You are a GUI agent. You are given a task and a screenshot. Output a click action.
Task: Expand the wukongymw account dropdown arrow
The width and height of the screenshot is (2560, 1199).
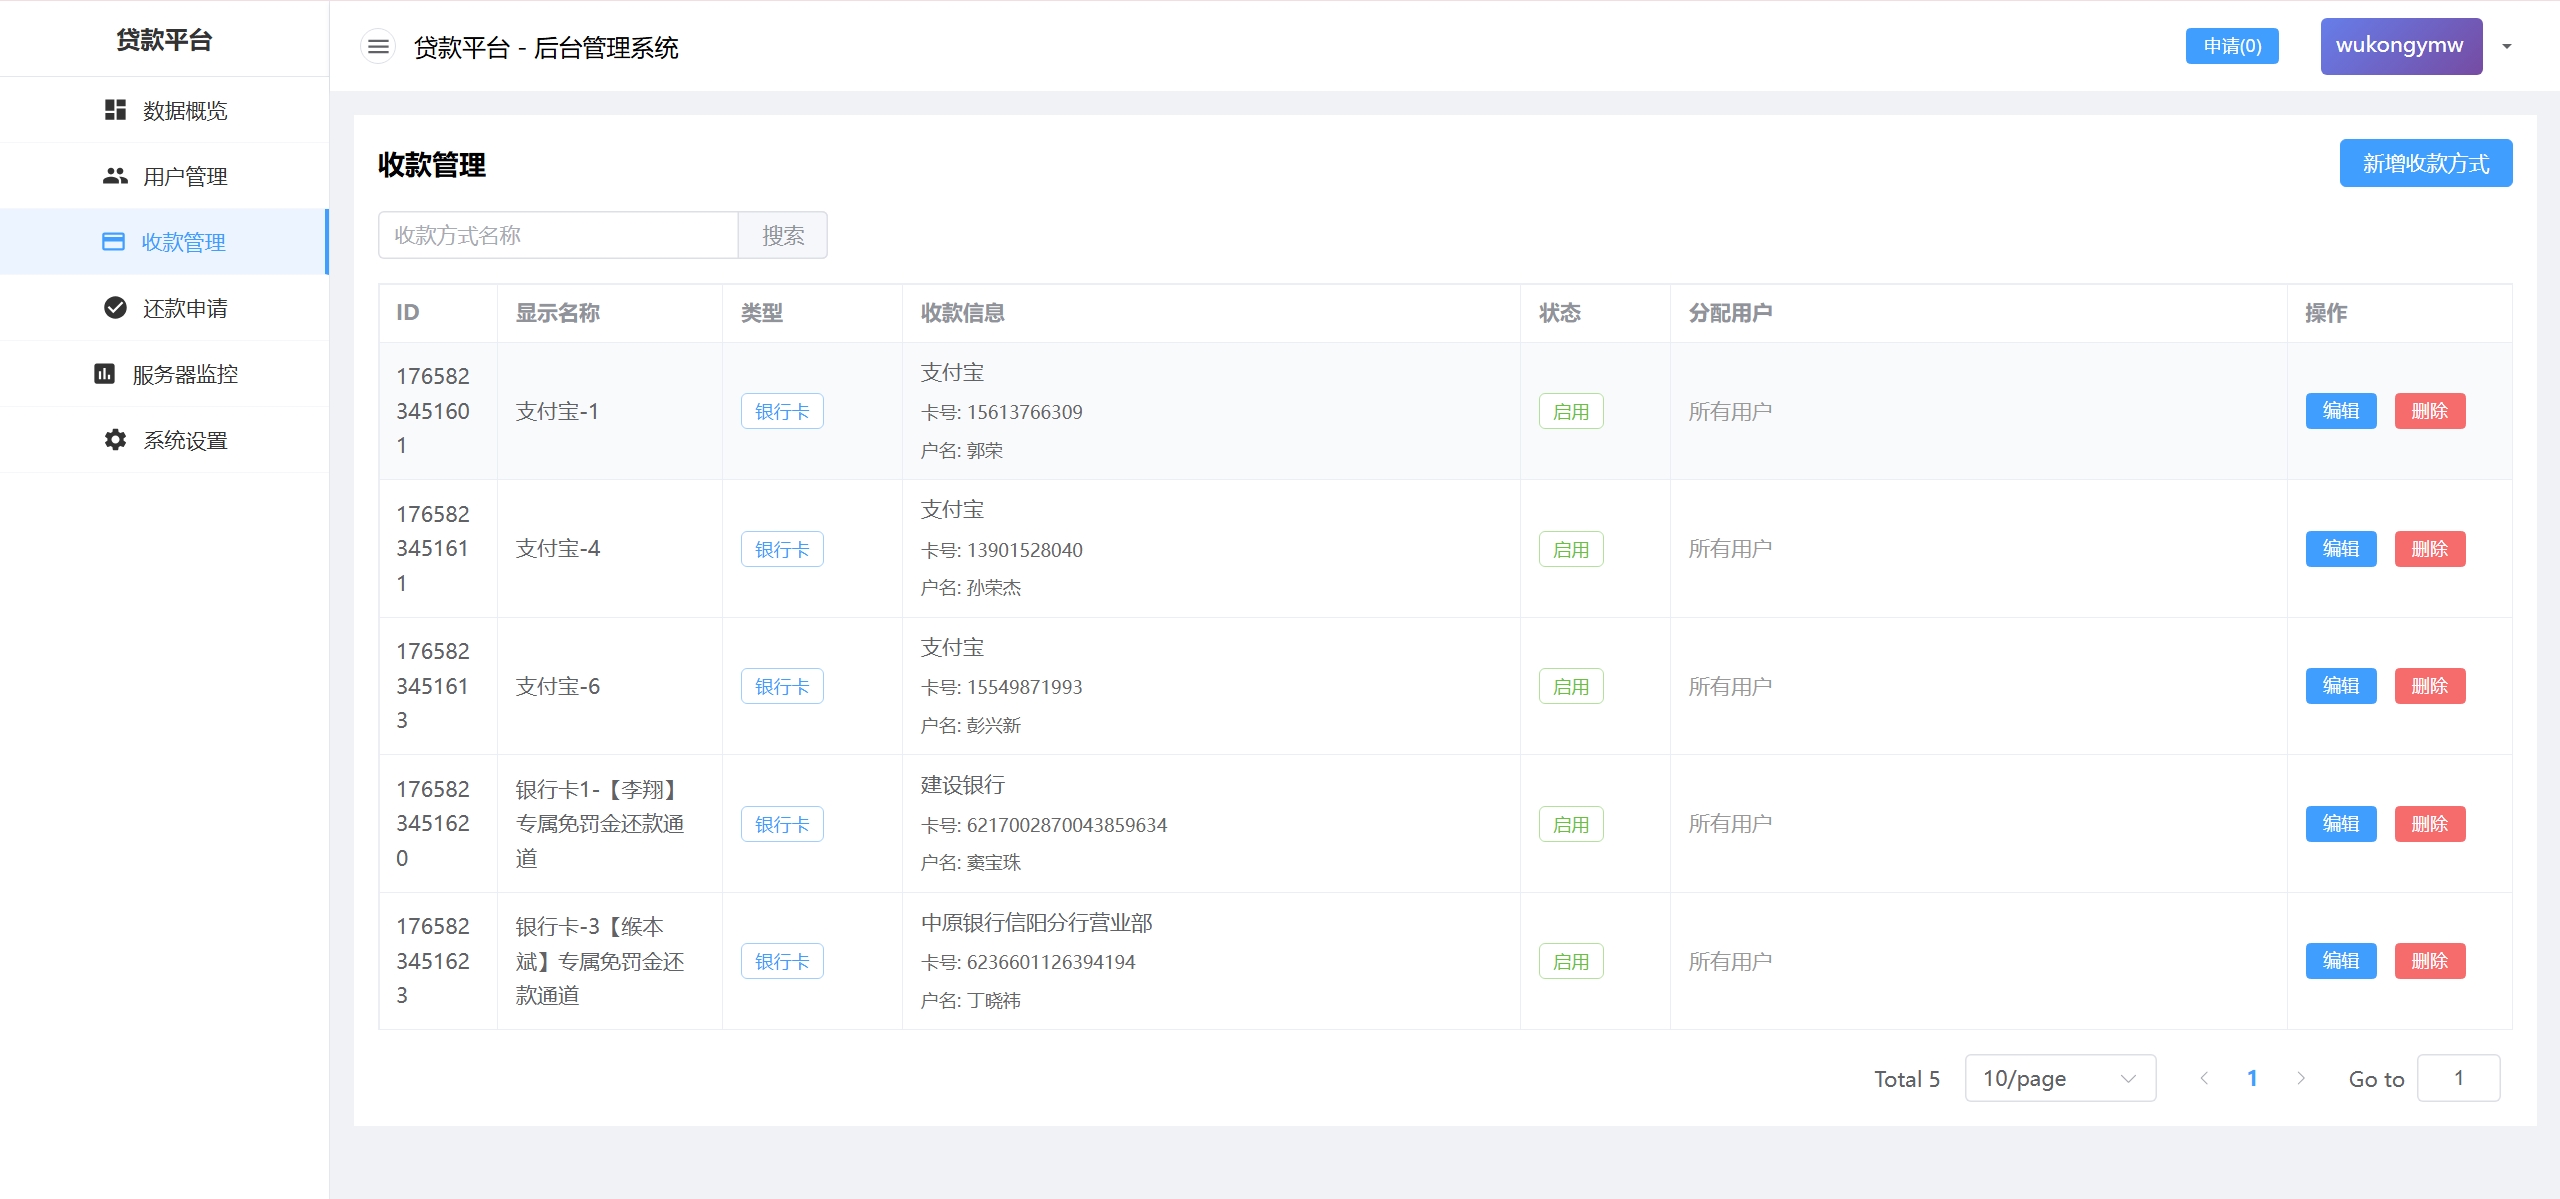click(x=2507, y=46)
